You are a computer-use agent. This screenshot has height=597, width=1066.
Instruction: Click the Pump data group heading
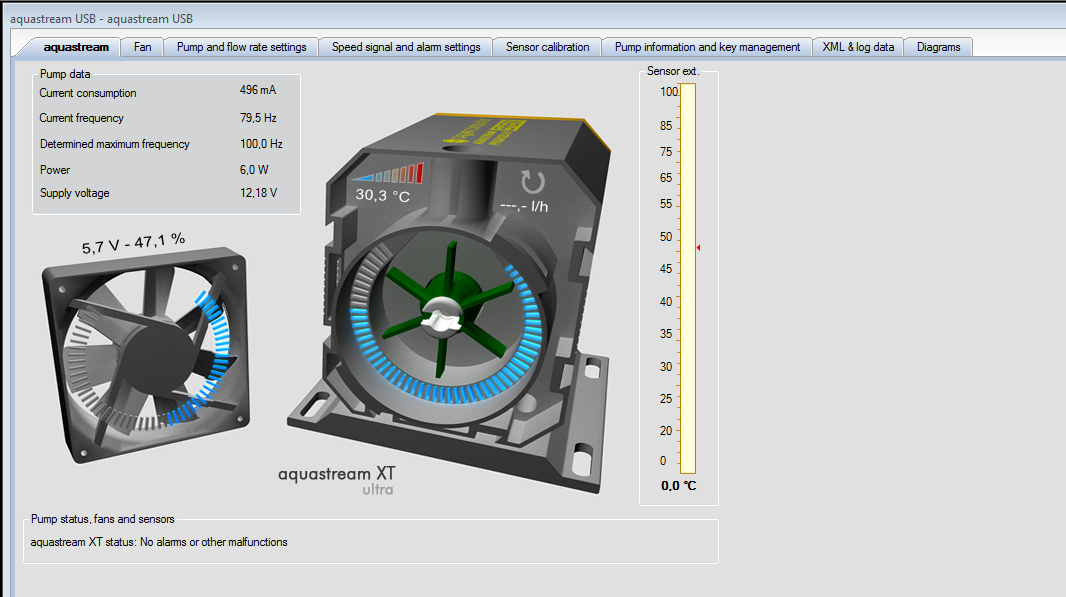[x=65, y=73]
